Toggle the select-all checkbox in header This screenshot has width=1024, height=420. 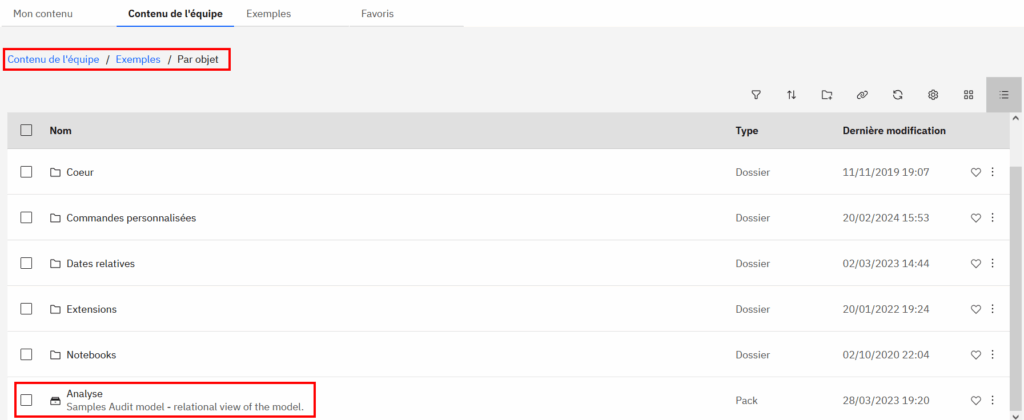tap(27, 131)
